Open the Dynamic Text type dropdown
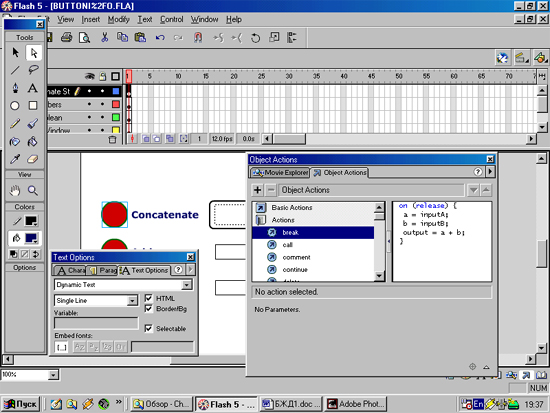This screenshot has height=413, width=550. pyautogui.click(x=187, y=285)
